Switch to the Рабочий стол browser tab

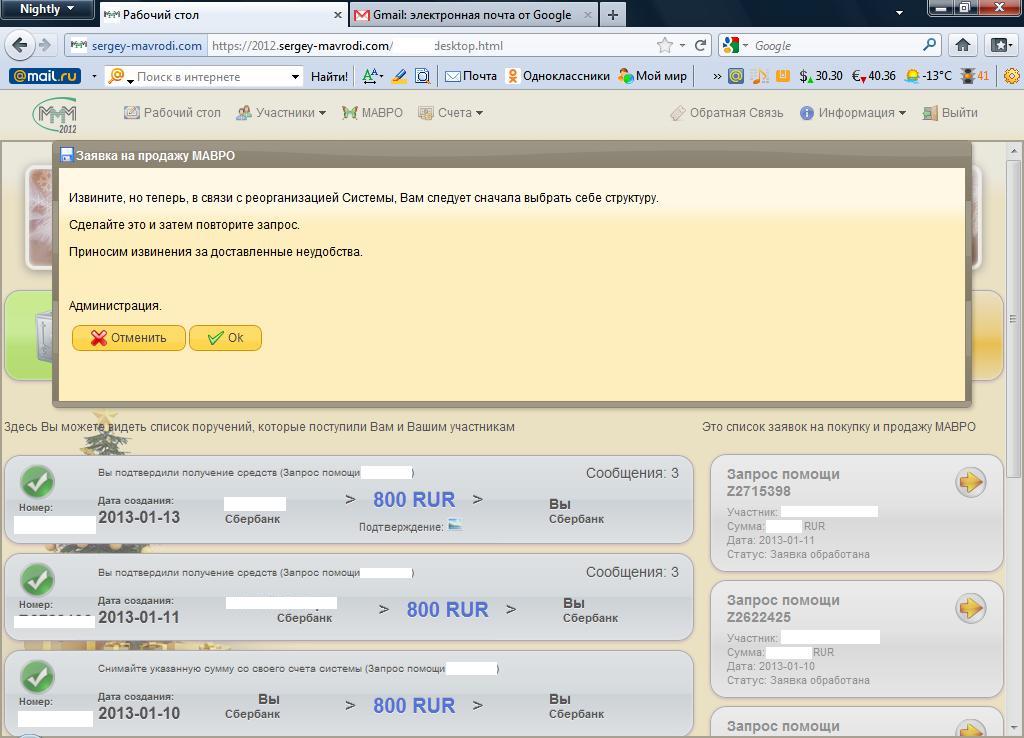coord(222,14)
